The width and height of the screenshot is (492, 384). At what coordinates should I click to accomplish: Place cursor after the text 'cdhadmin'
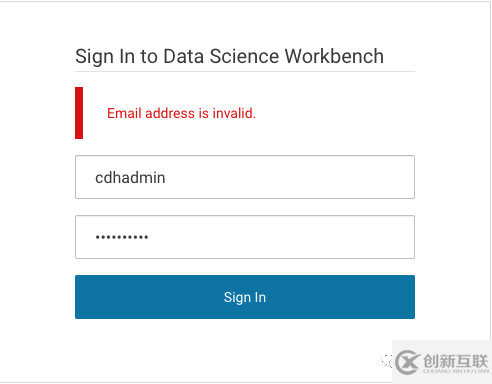(166, 177)
